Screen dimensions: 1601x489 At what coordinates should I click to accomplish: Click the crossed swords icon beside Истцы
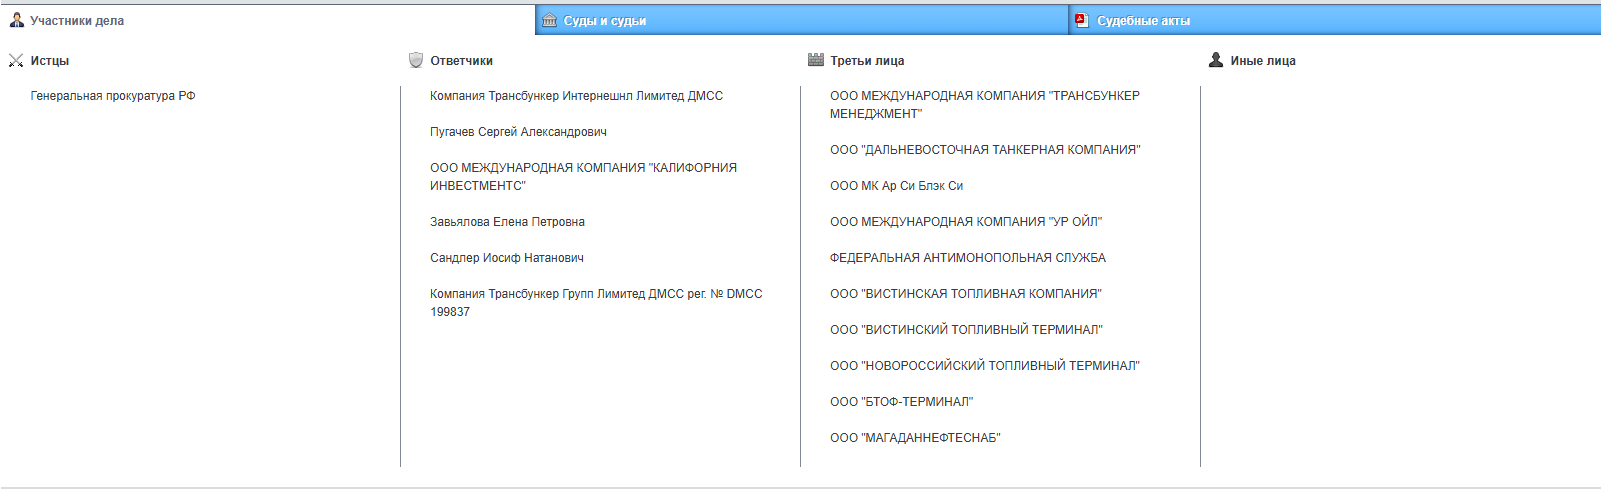pos(16,61)
